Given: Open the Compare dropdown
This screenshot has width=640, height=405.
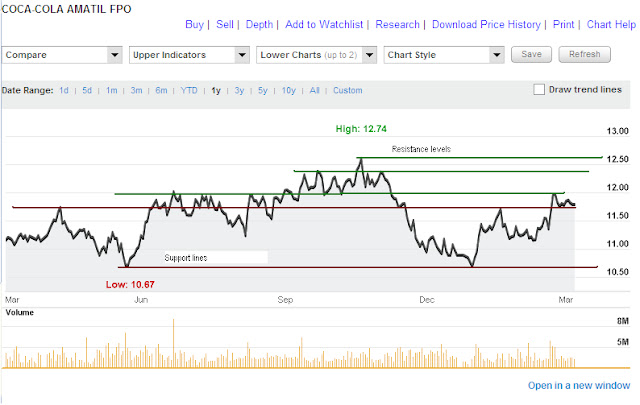Looking at the screenshot, I should point(62,55).
